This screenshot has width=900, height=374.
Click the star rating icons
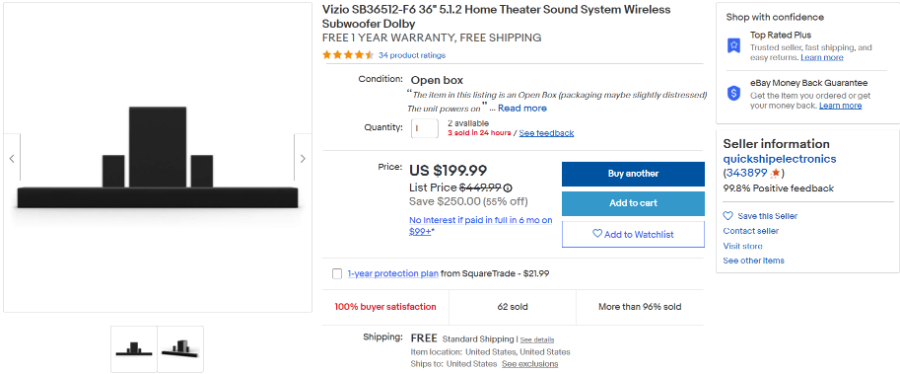tap(348, 55)
